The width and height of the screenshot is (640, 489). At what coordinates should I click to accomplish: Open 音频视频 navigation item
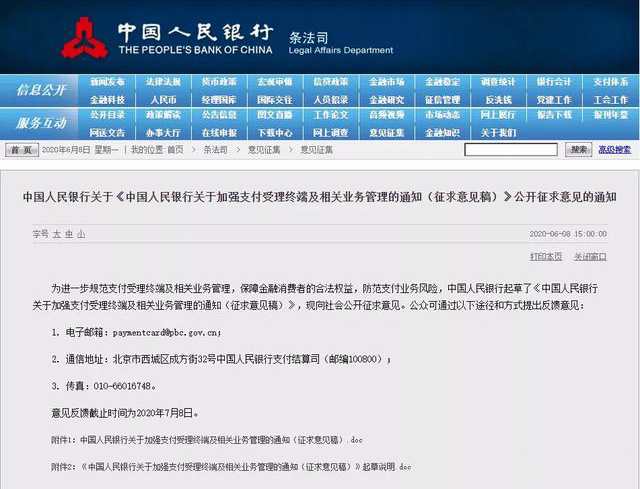387,115
